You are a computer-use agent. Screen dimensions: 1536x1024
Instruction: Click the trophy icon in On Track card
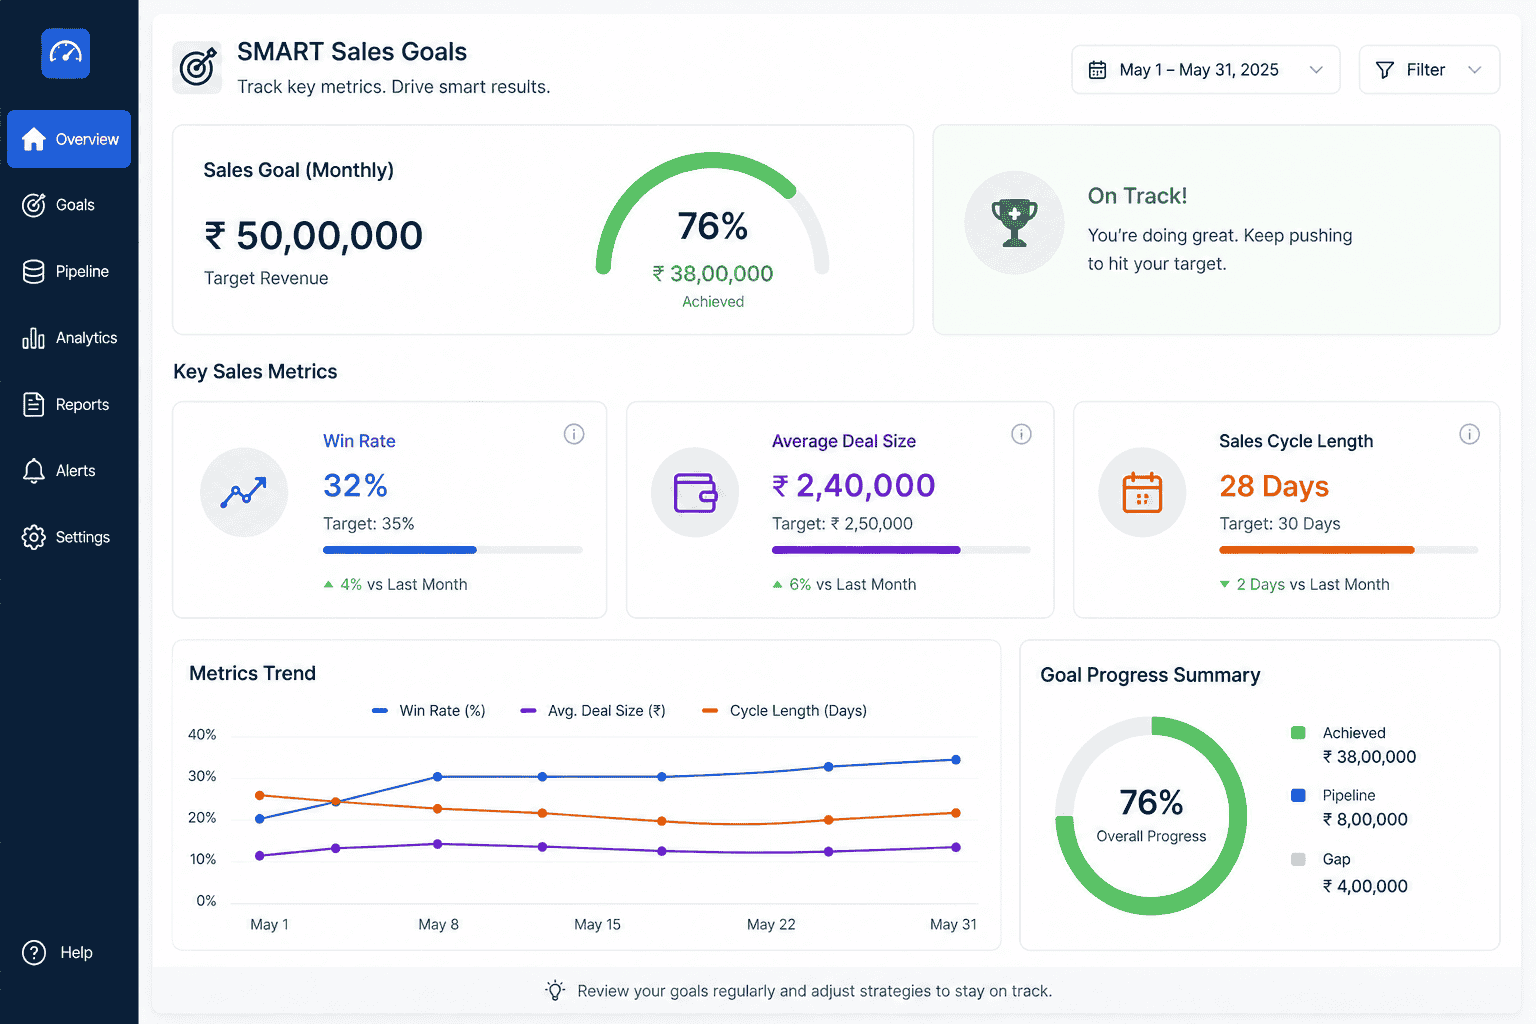1014,222
